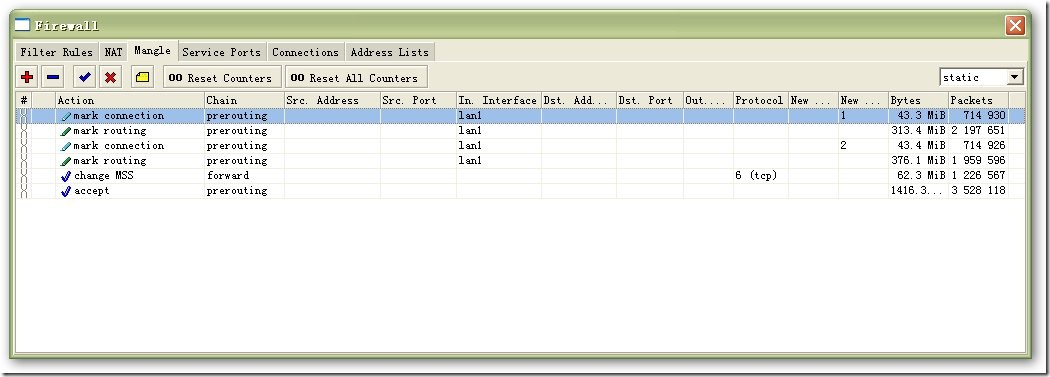Screen dimensions: 1050x377
Task: Click the blue minus Remove rule icon
Action: [53, 78]
